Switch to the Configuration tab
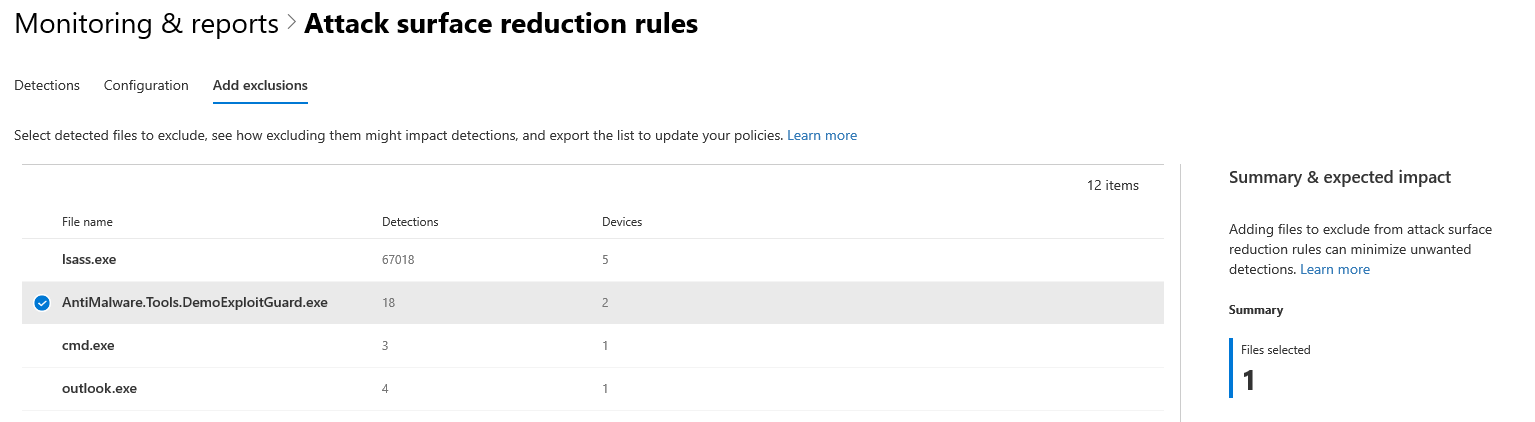1535x422 pixels. point(146,86)
